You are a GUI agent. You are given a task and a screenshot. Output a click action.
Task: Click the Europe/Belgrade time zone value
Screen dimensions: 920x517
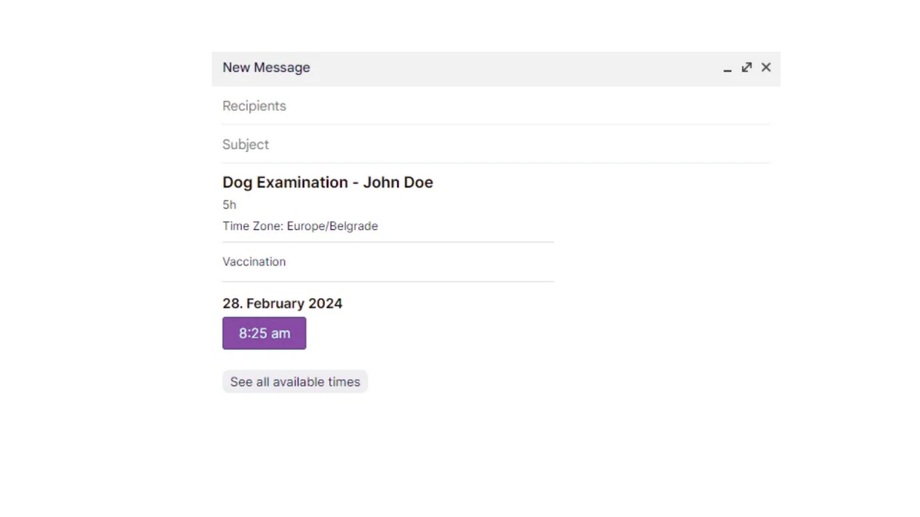pos(332,226)
